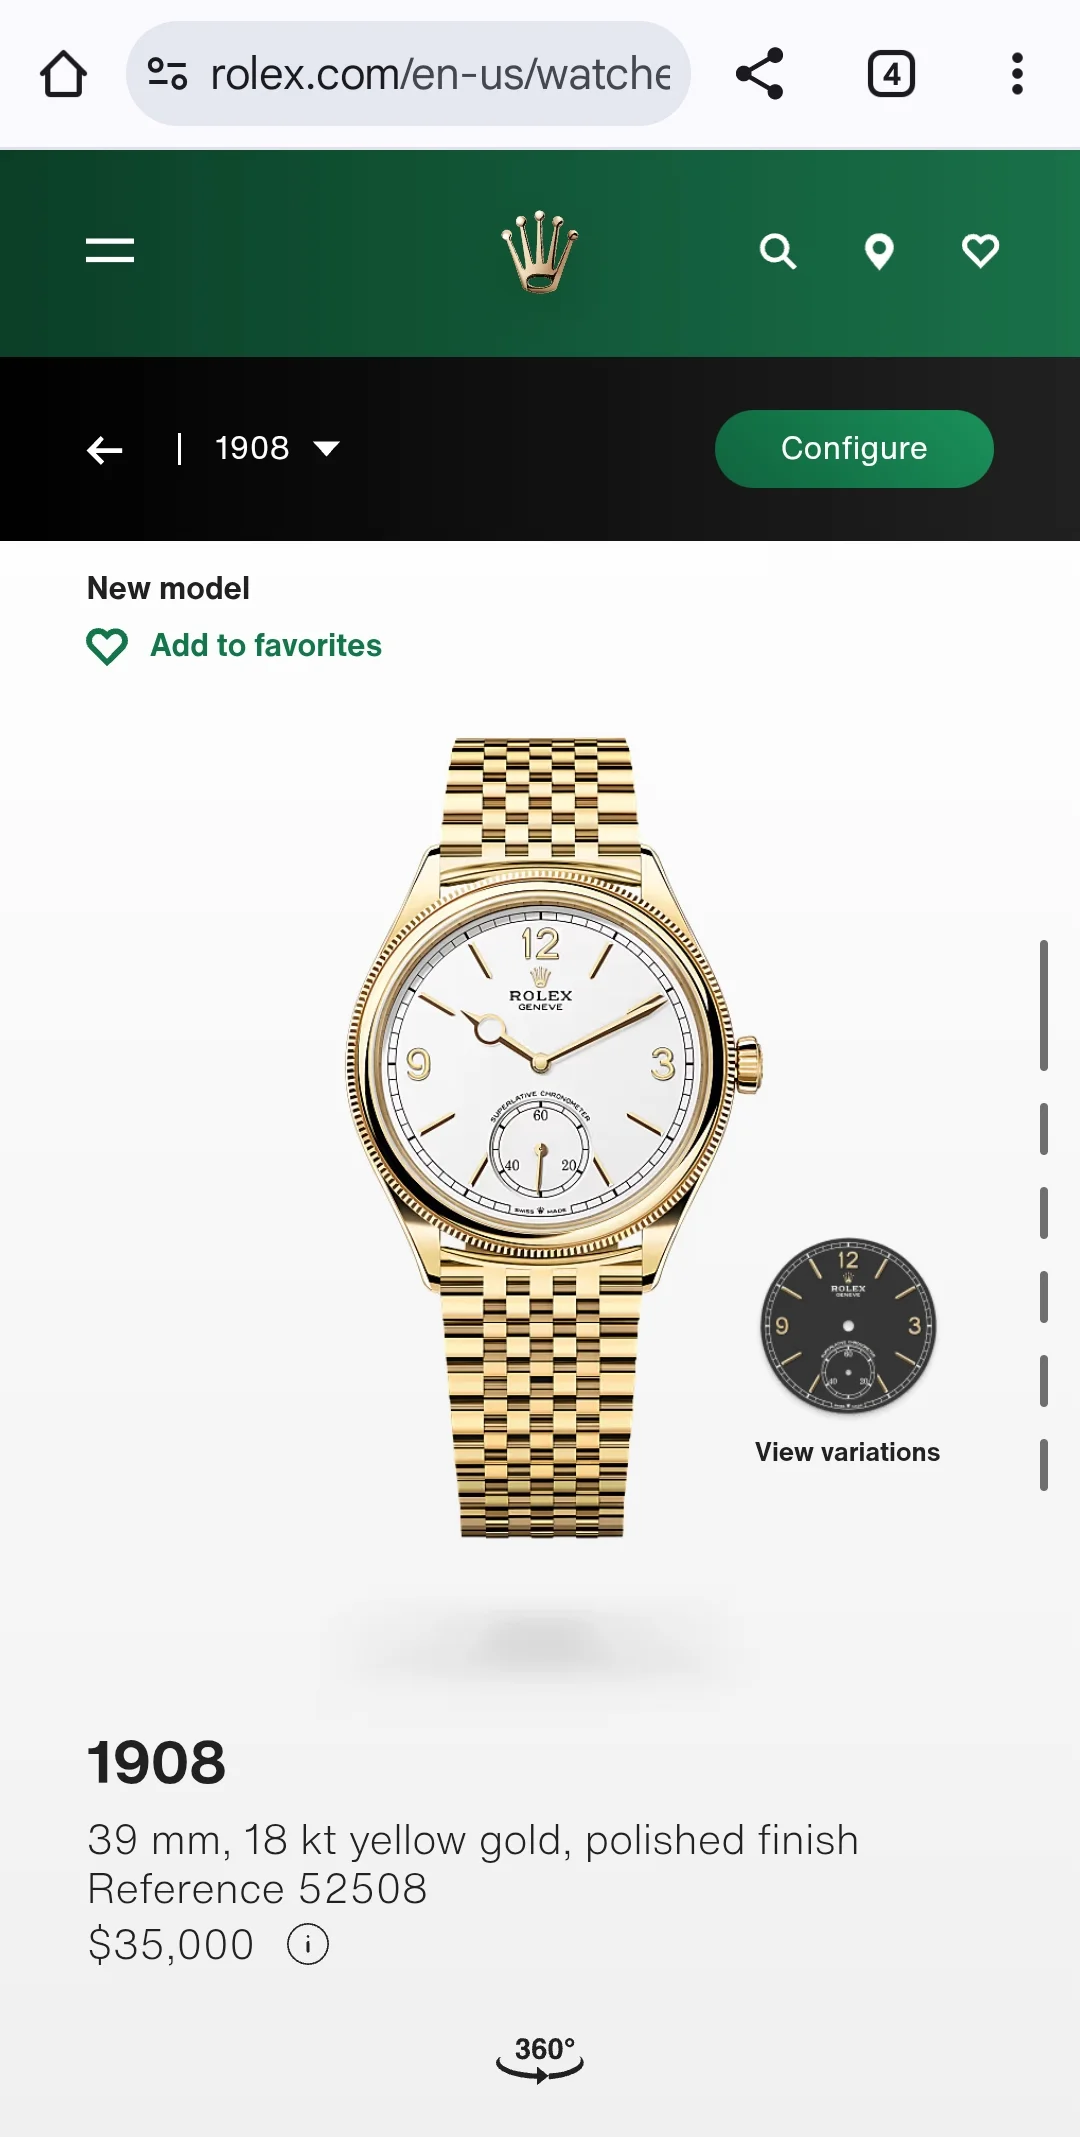Open favorites heart in green header
This screenshot has height=2137, width=1080.
[x=980, y=251]
